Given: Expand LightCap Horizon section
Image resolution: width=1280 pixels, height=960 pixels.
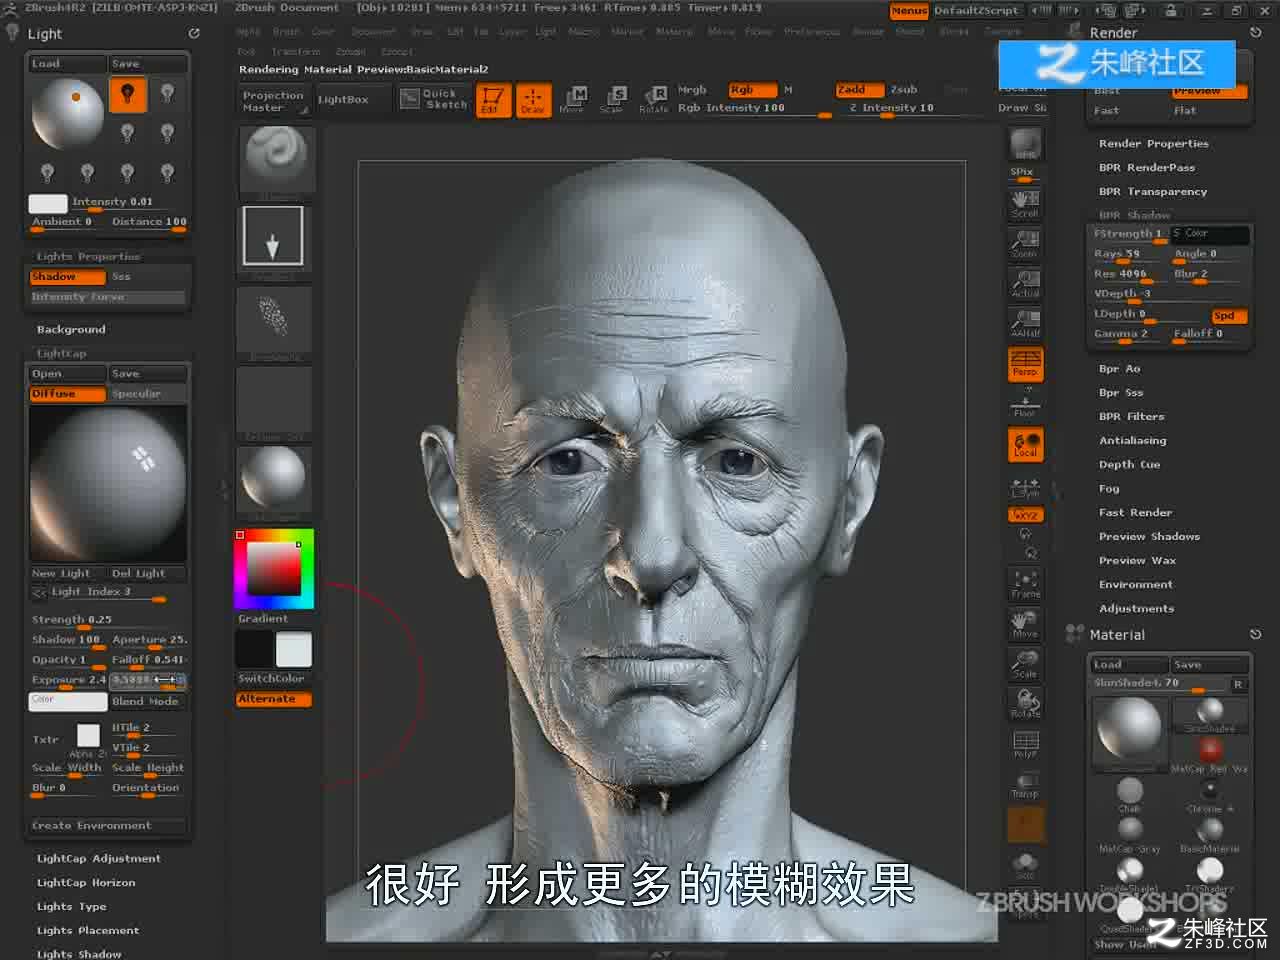Looking at the screenshot, I should point(86,883).
